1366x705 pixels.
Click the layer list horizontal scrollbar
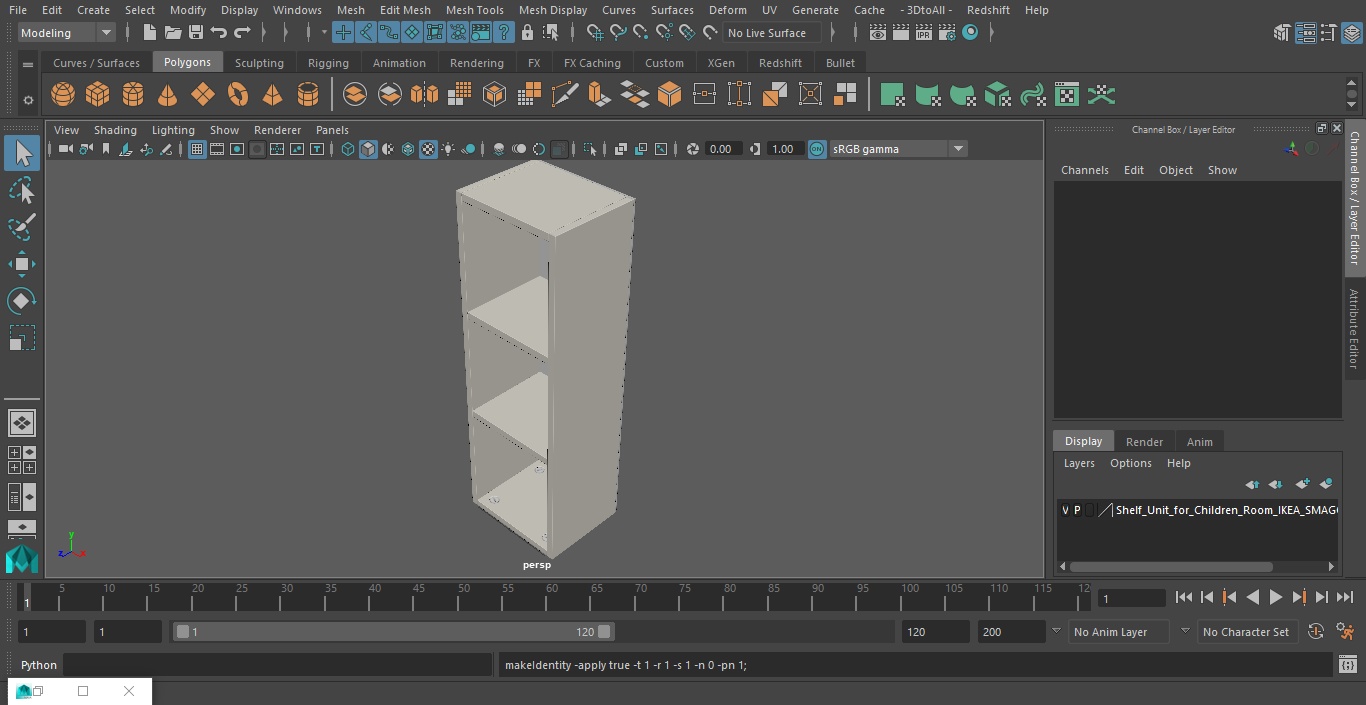[1170, 566]
